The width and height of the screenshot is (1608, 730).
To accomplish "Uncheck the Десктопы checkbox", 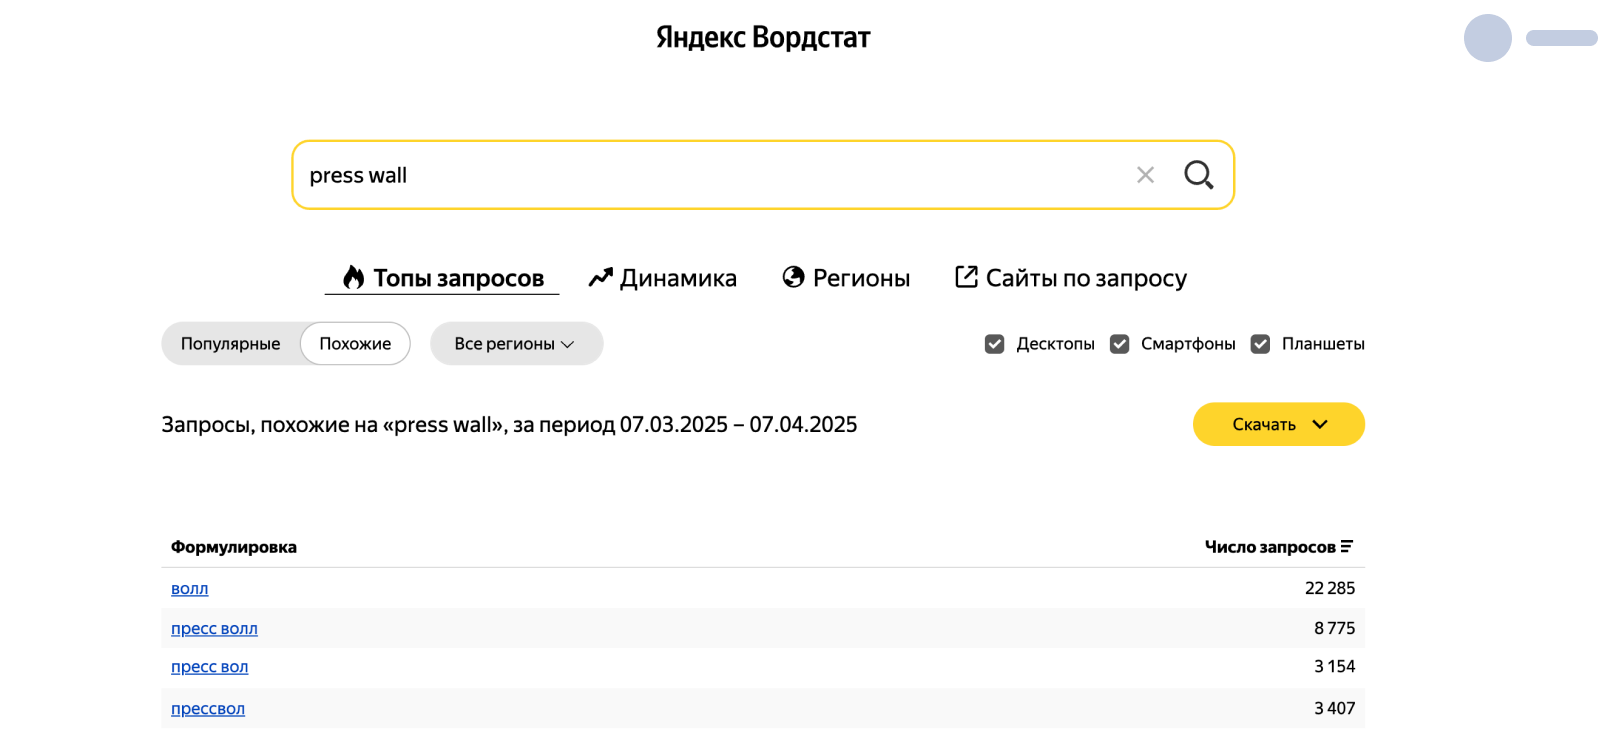I will pos(994,344).
